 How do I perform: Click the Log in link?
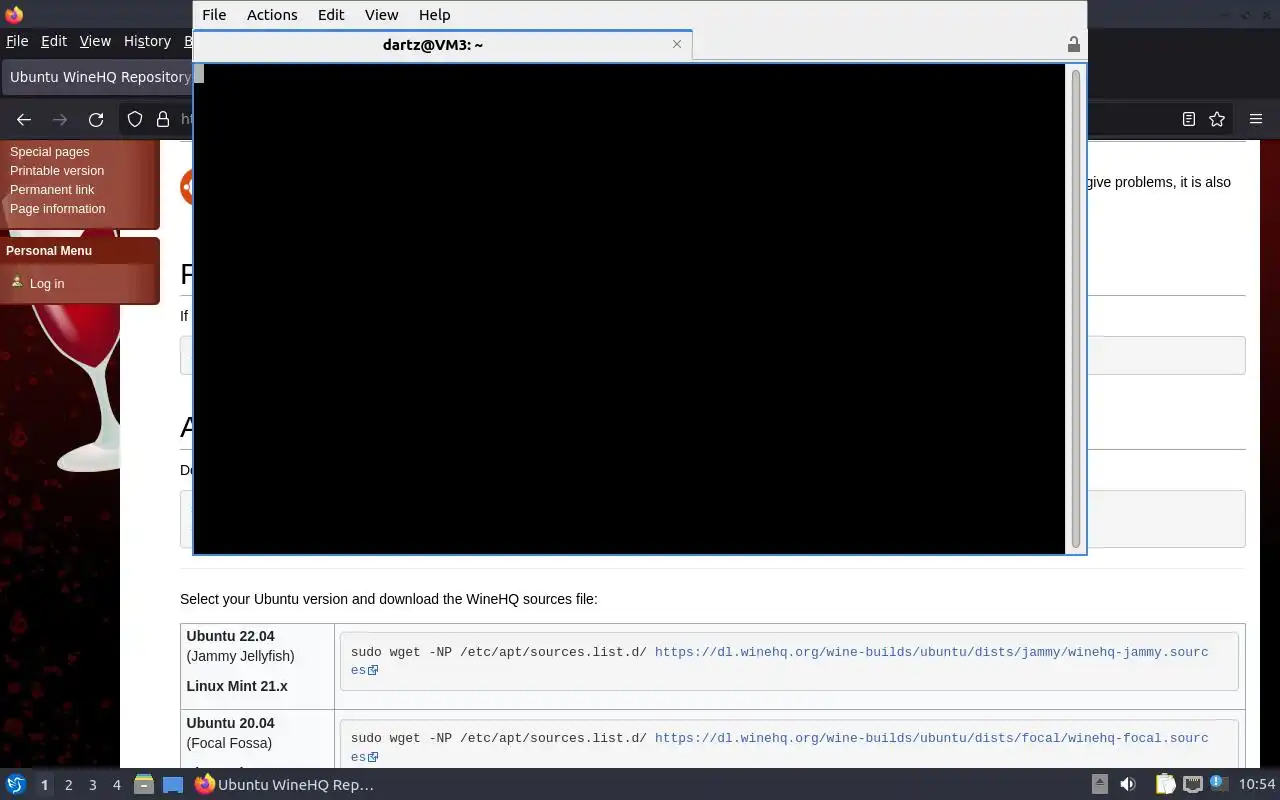47,284
